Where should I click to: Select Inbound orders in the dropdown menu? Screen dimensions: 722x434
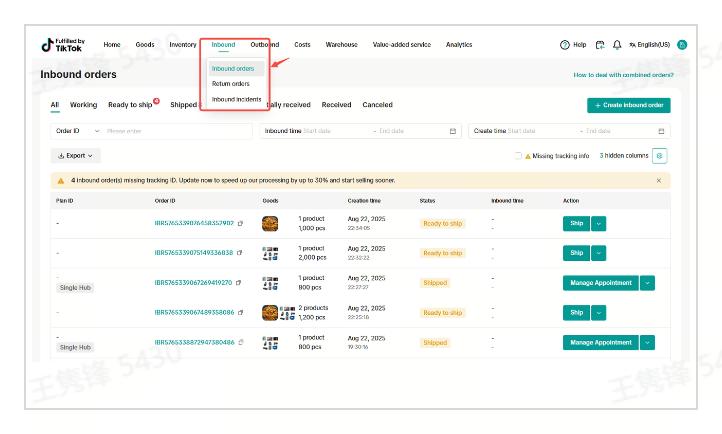[236, 69]
